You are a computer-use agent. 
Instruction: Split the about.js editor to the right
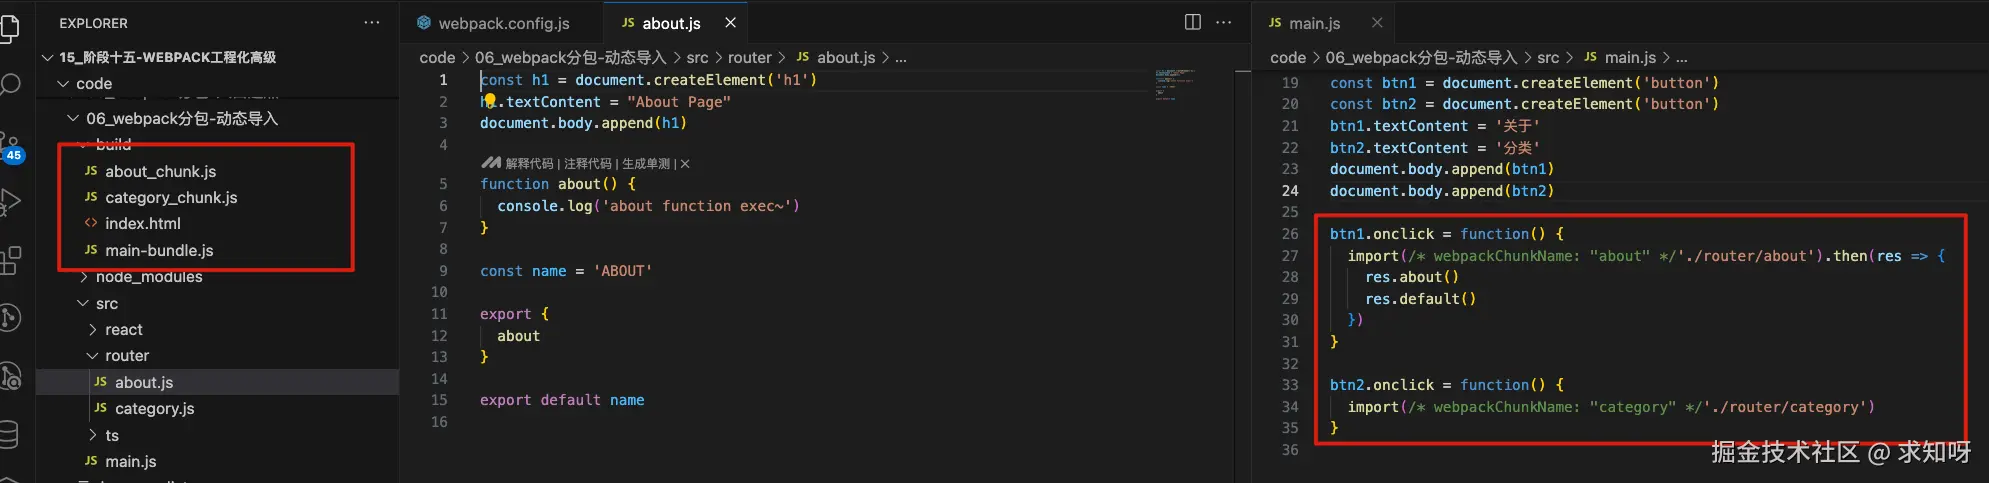click(1192, 22)
